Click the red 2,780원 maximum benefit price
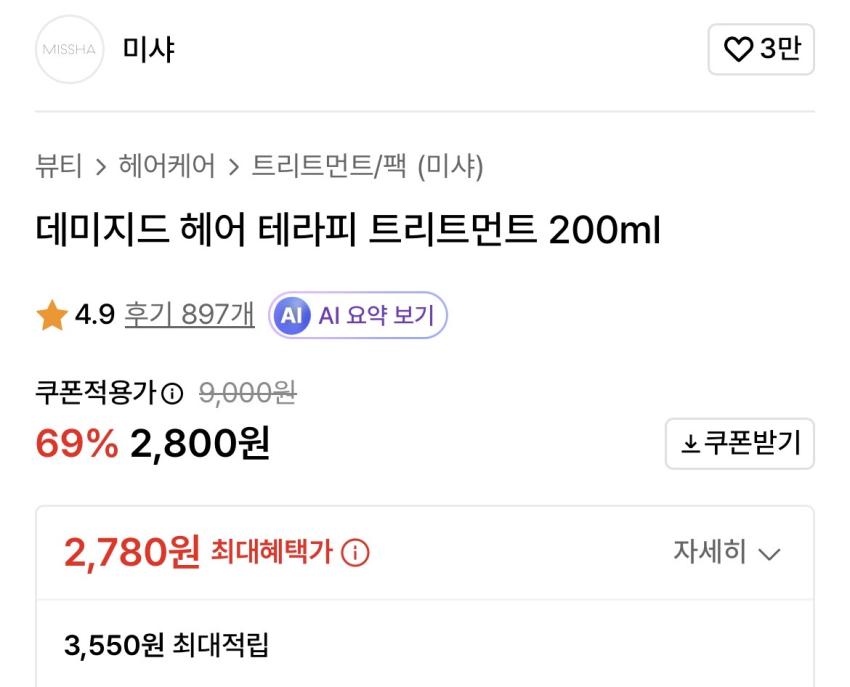Screen dimensions: 850x687 [x=132, y=551]
